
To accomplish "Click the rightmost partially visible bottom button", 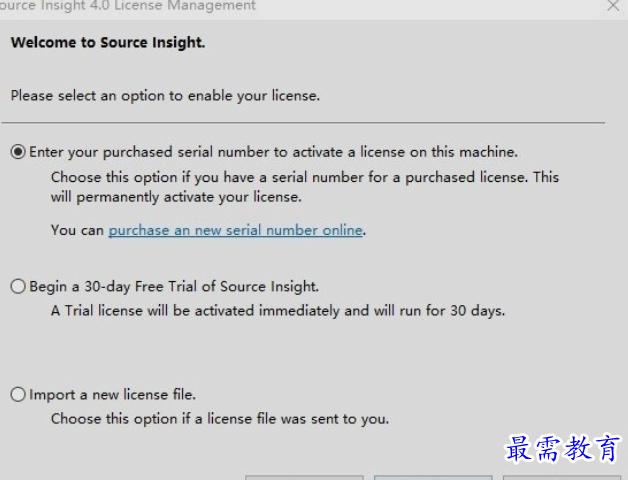I will pyautogui.click(x=562, y=478).
